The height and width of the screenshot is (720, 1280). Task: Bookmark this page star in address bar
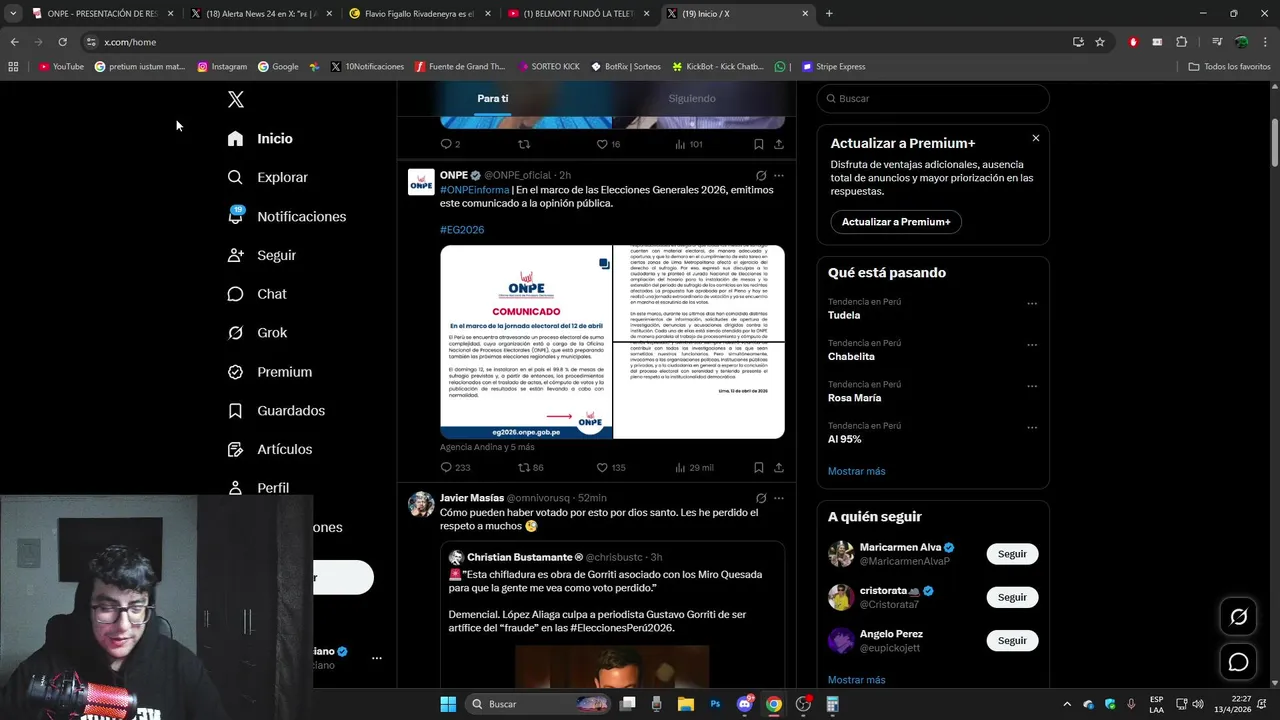pyautogui.click(x=1100, y=42)
